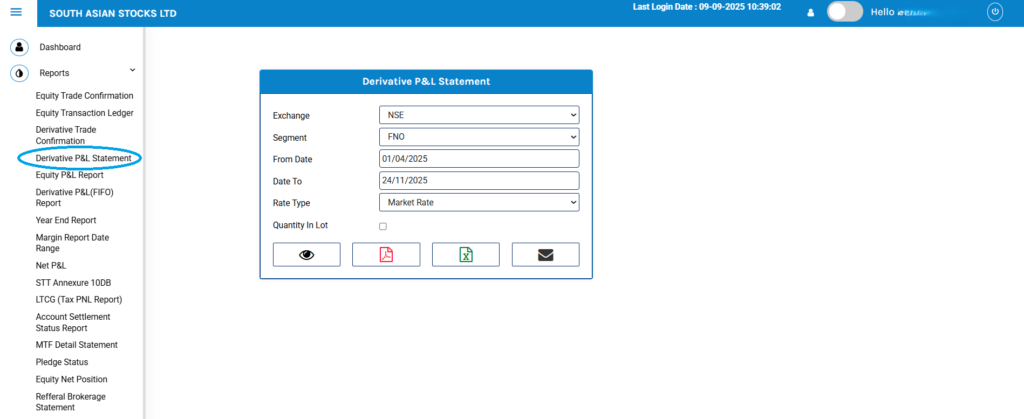Collapse the Reports menu chevron
Image resolution: width=1024 pixels, height=419 pixels.
coord(132,71)
